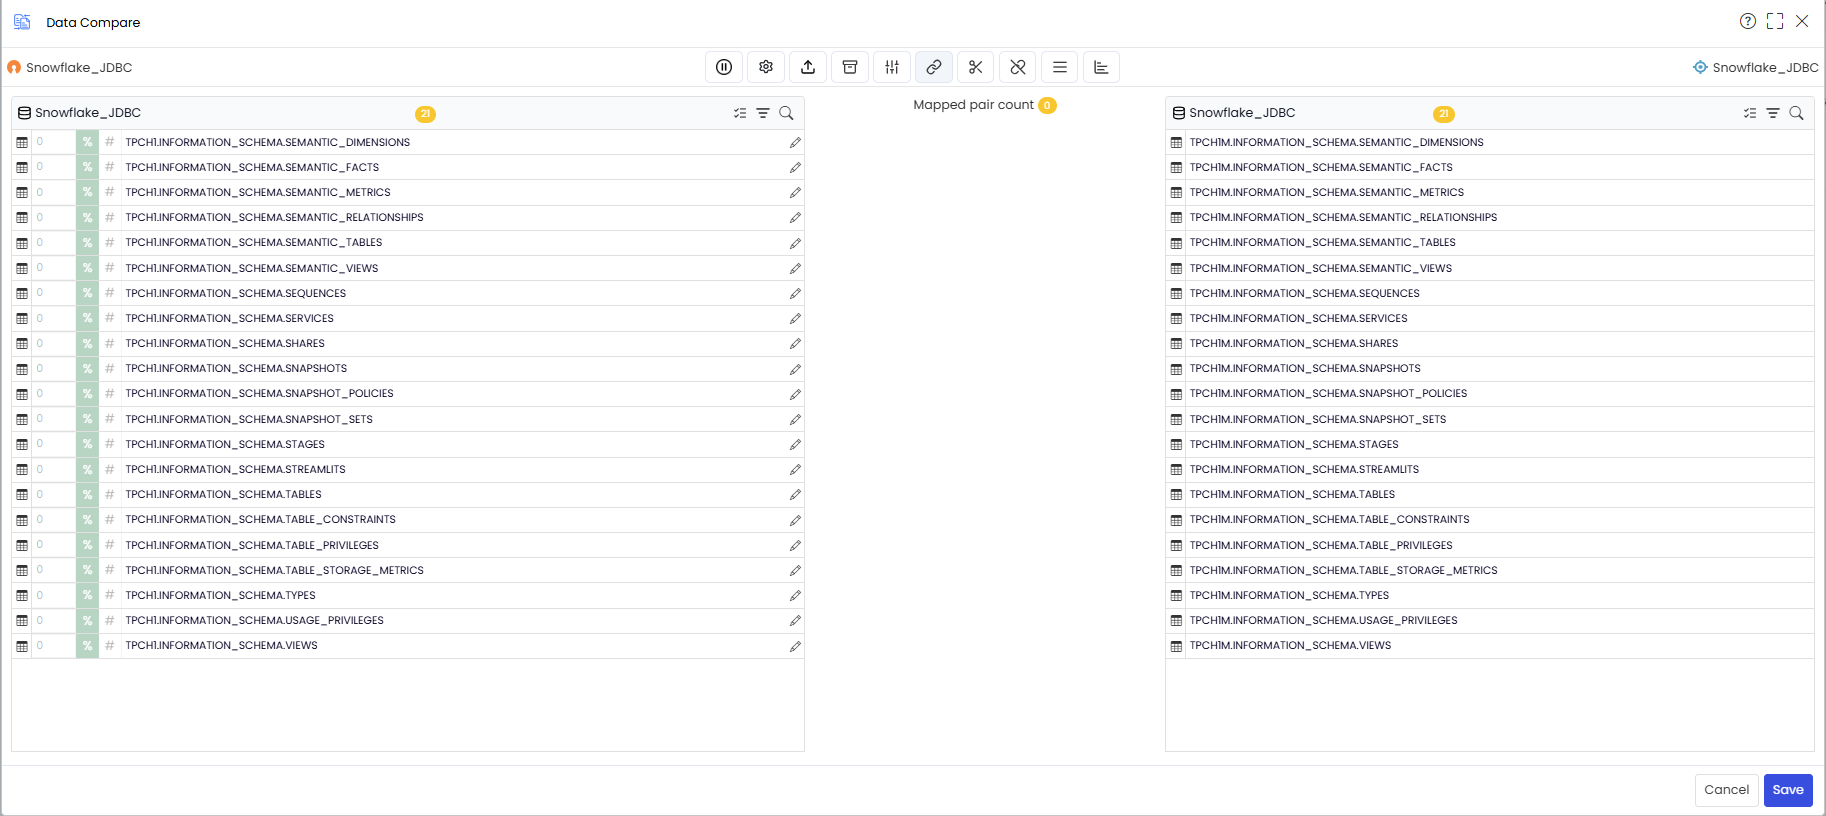Open the settings gear in the toolbar

(x=766, y=67)
